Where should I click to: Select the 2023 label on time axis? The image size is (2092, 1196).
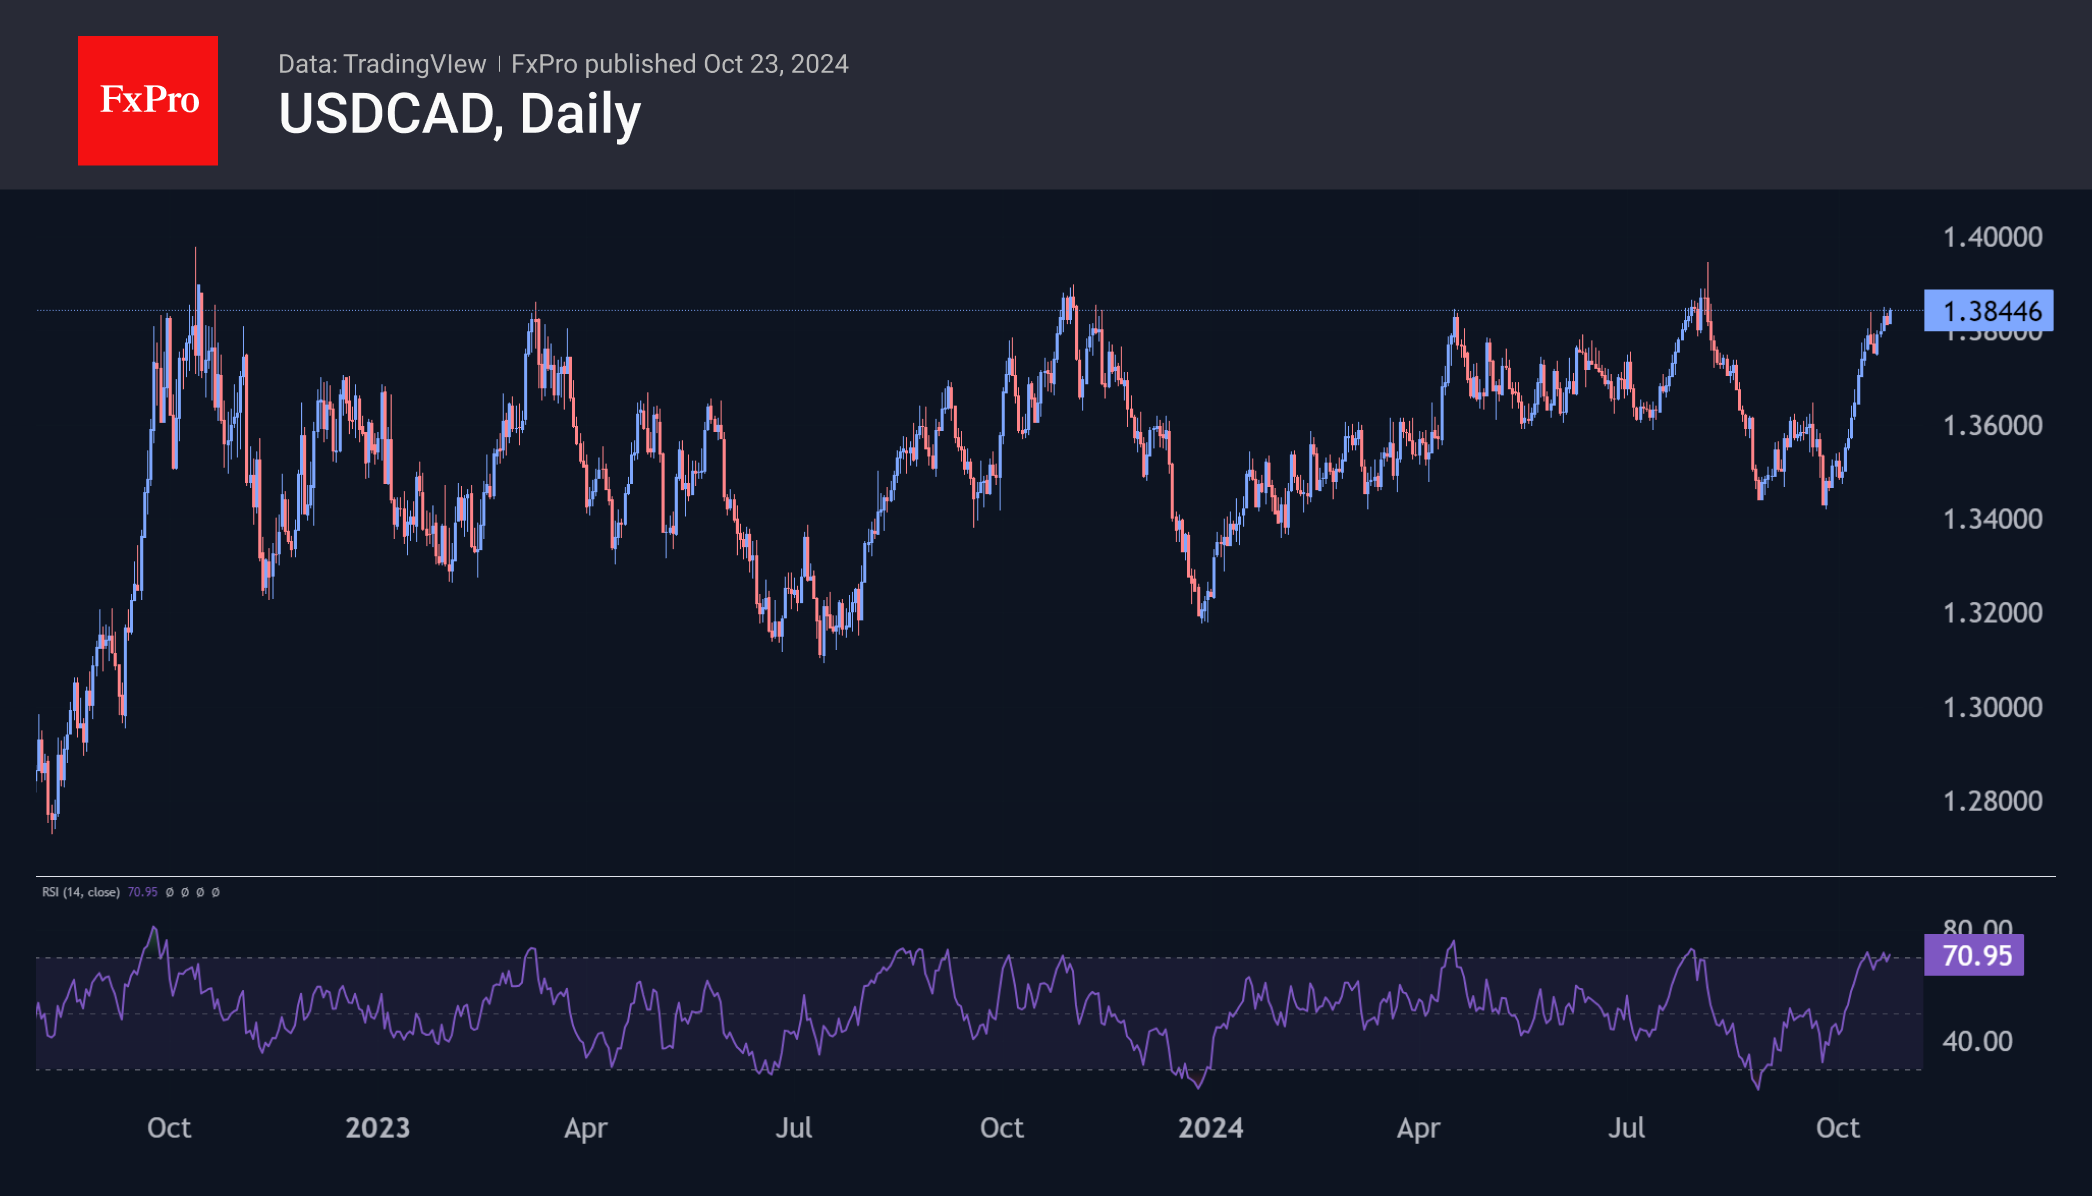(377, 1128)
